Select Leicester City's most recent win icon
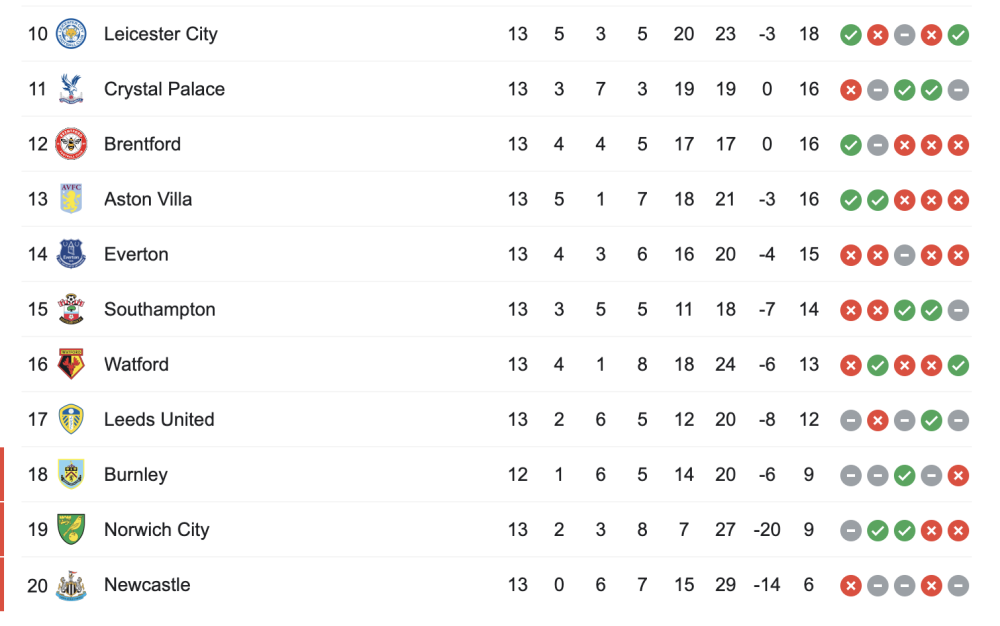Screen dimensions: 1000x626 (x=958, y=35)
